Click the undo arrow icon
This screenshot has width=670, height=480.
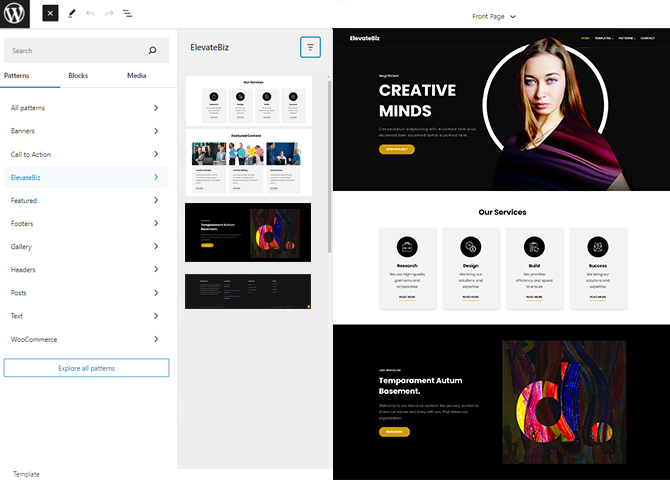pos(91,14)
